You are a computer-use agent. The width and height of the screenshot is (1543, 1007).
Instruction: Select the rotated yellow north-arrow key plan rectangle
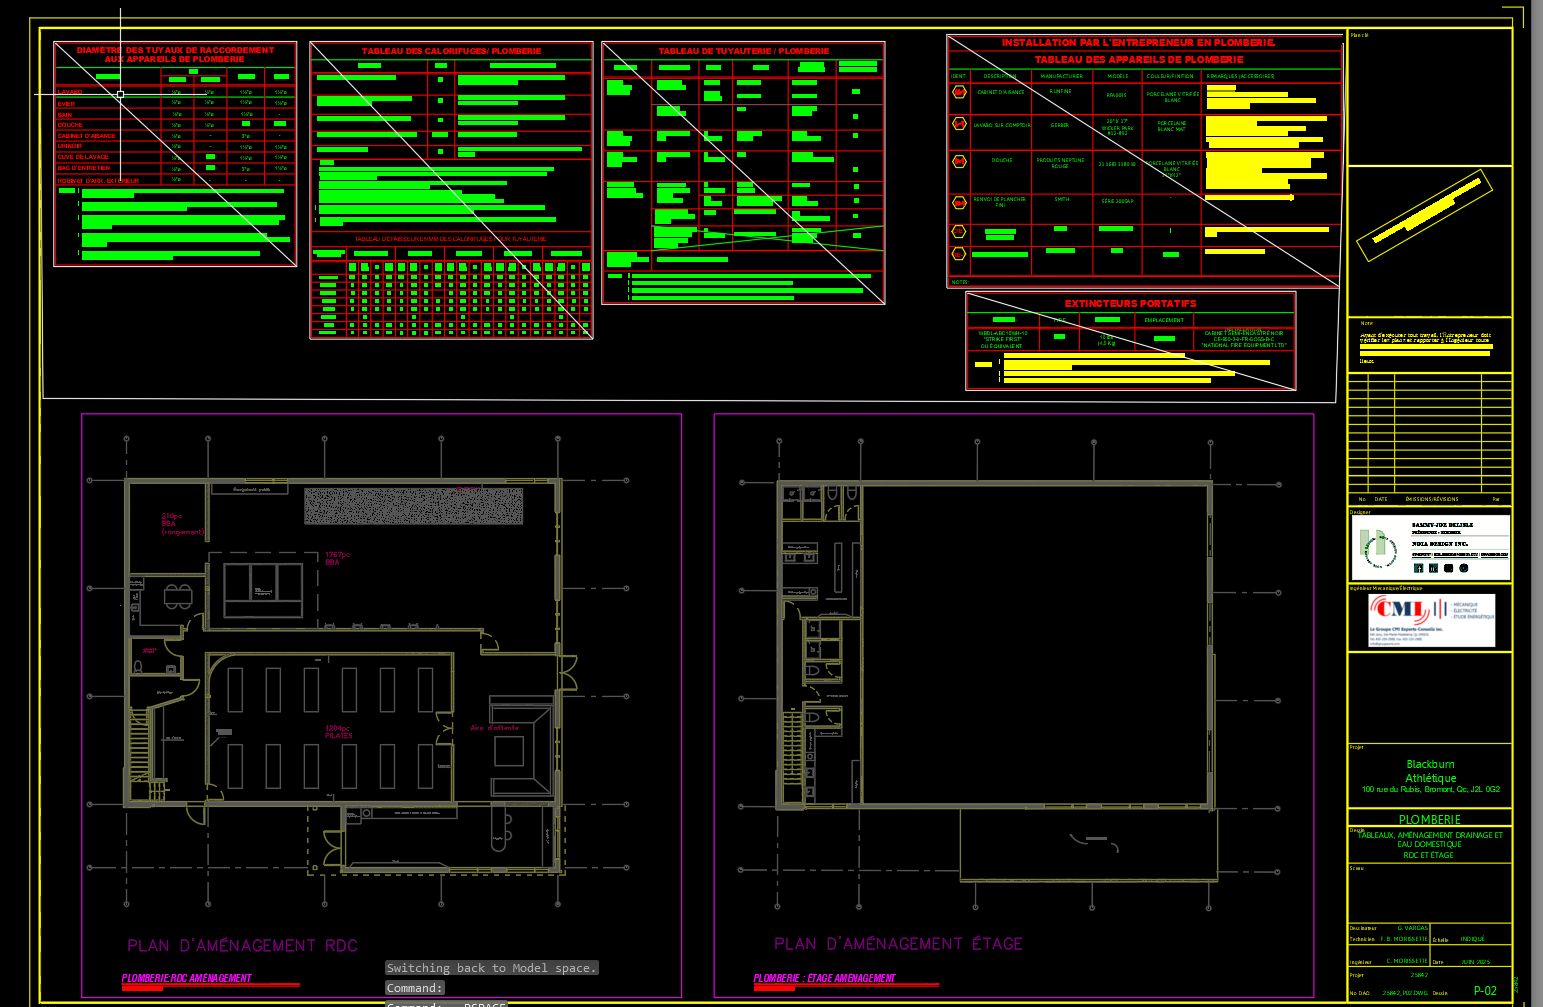(x=1424, y=215)
